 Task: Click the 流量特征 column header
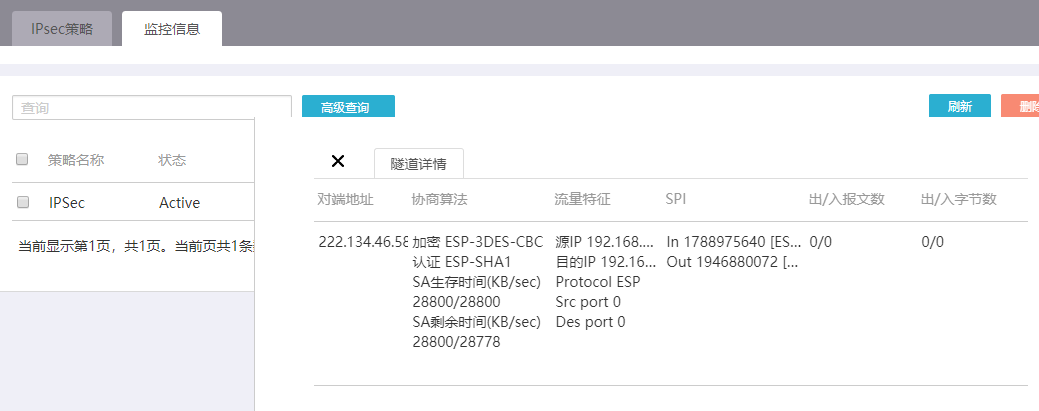[x=582, y=199]
